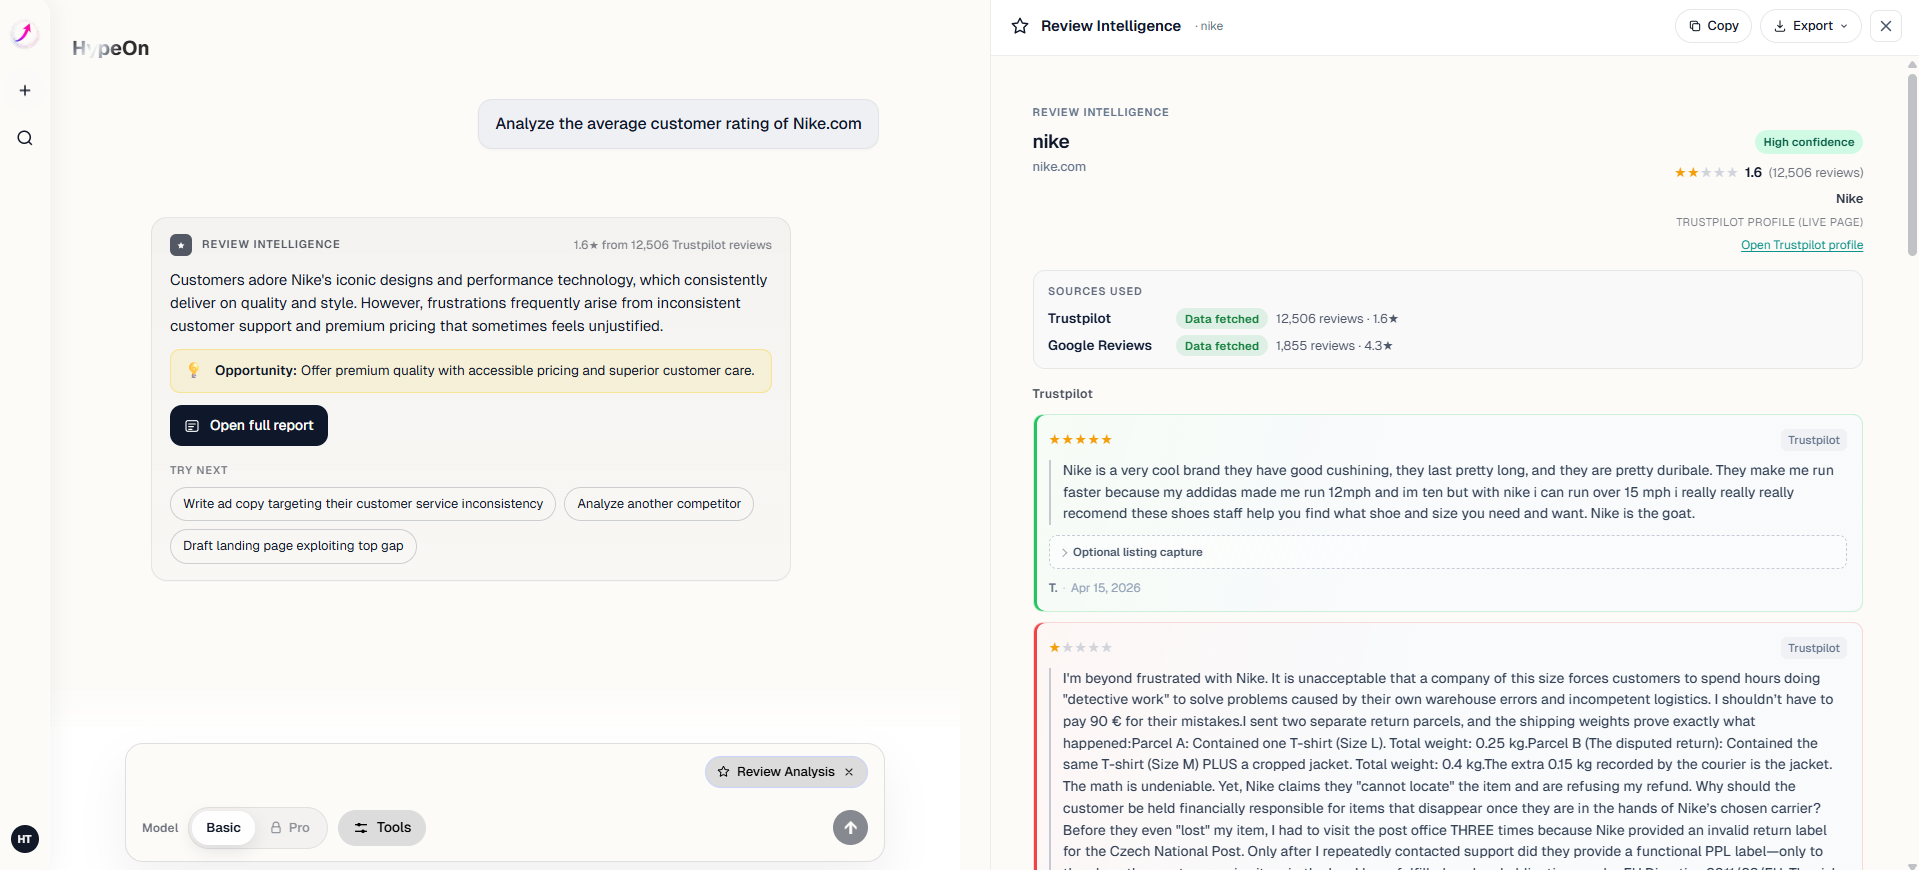This screenshot has width=1919, height=870.
Task: Click the Review Intelligence card star badge
Action: pos(181,245)
